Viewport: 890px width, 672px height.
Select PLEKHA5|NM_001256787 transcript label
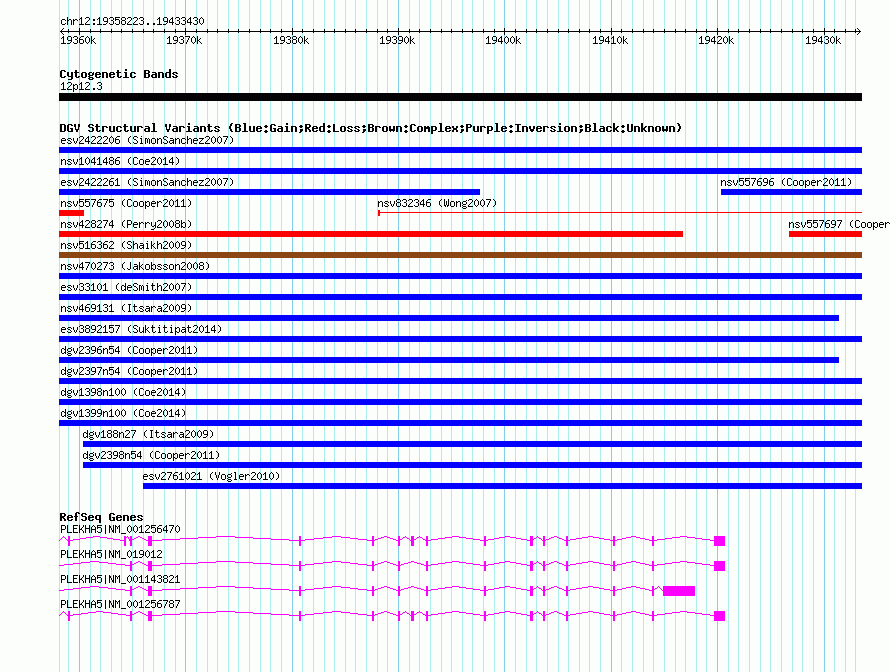click(x=120, y=604)
